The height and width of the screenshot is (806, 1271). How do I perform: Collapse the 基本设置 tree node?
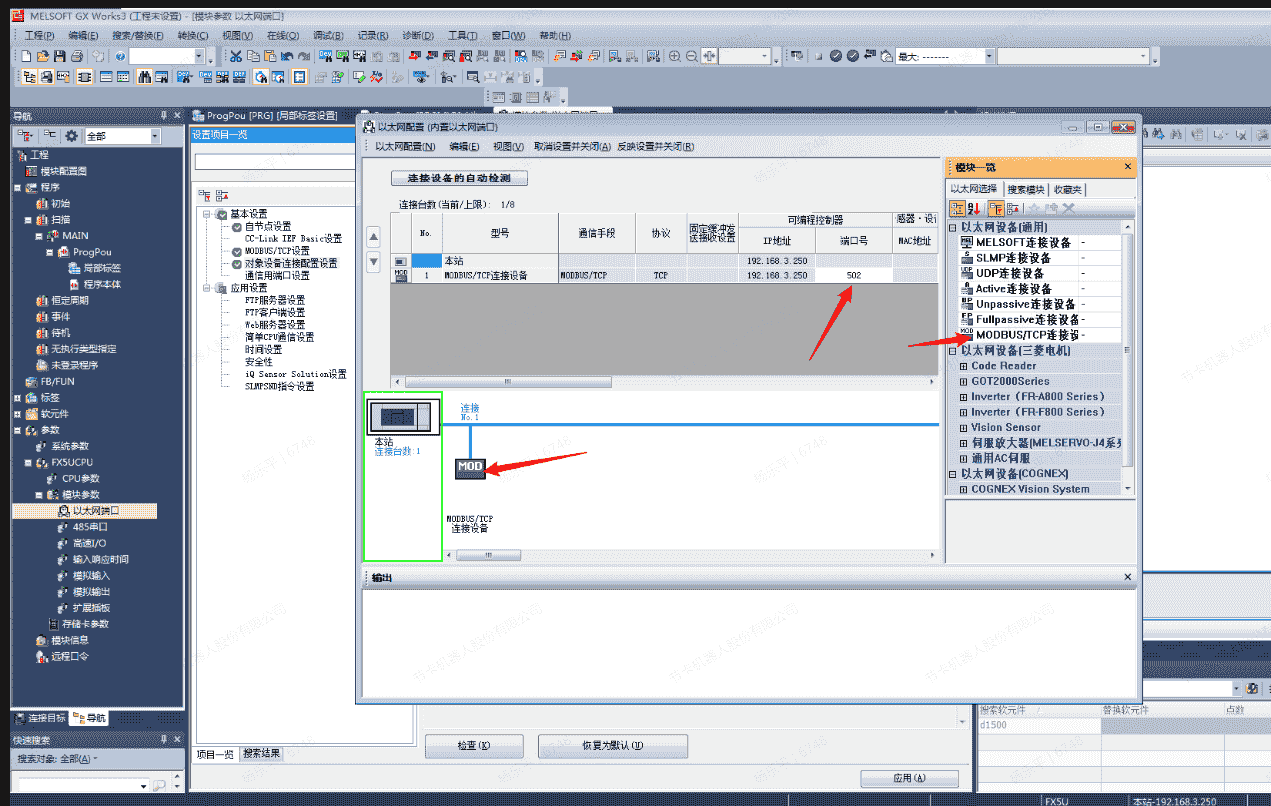(207, 214)
